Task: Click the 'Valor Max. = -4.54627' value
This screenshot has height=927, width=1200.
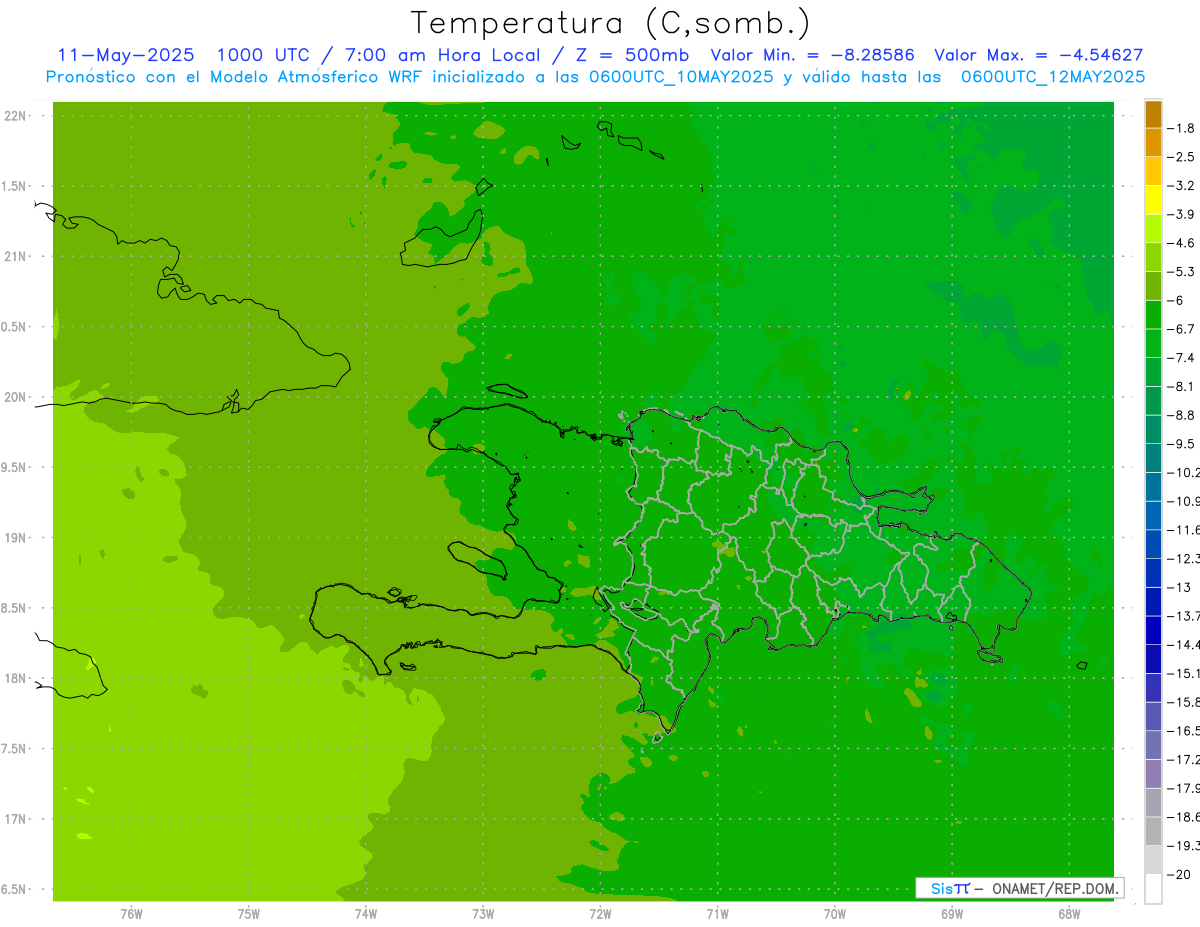Action: coord(1039,55)
